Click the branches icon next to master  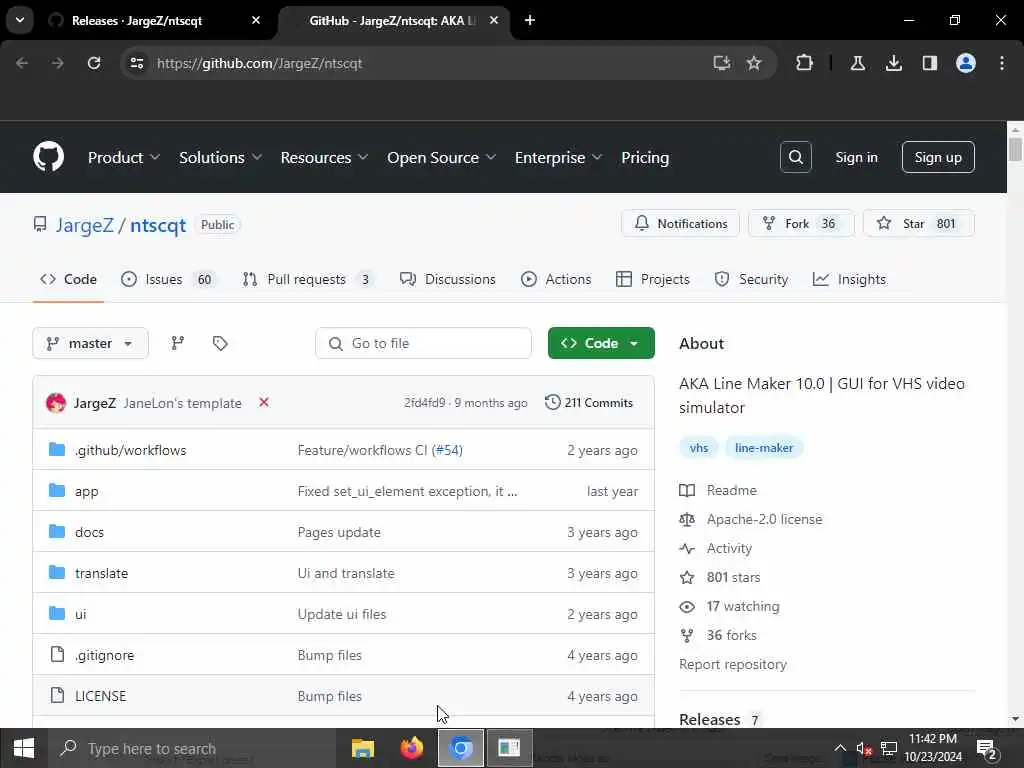tap(178, 343)
